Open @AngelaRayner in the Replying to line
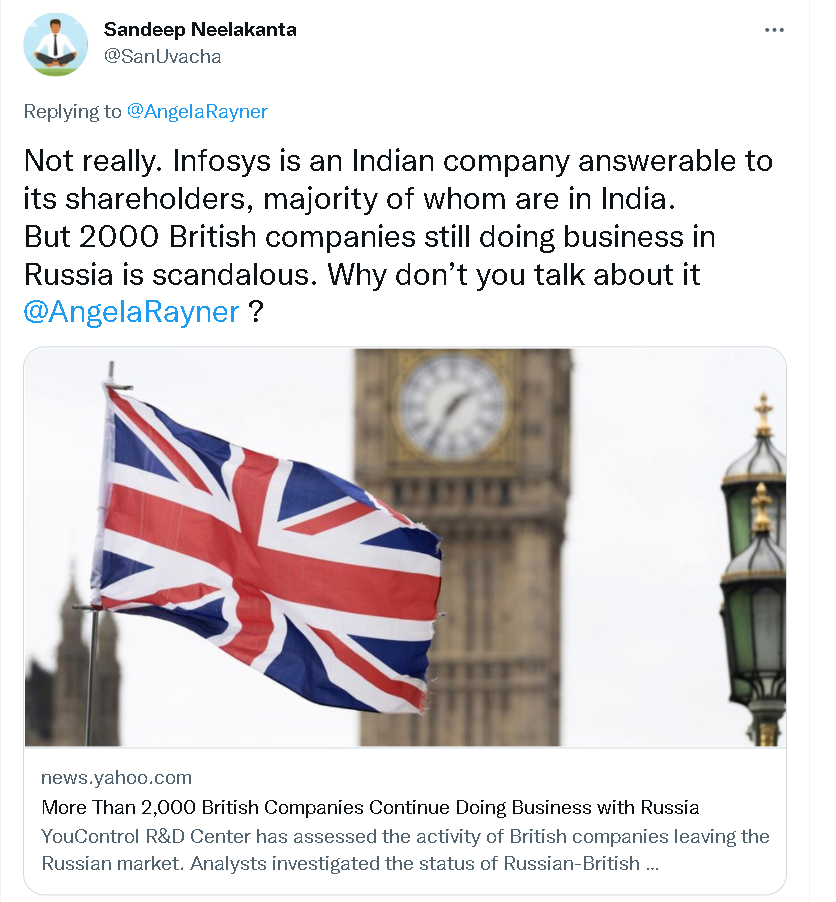This screenshot has width=836, height=902. point(197,111)
